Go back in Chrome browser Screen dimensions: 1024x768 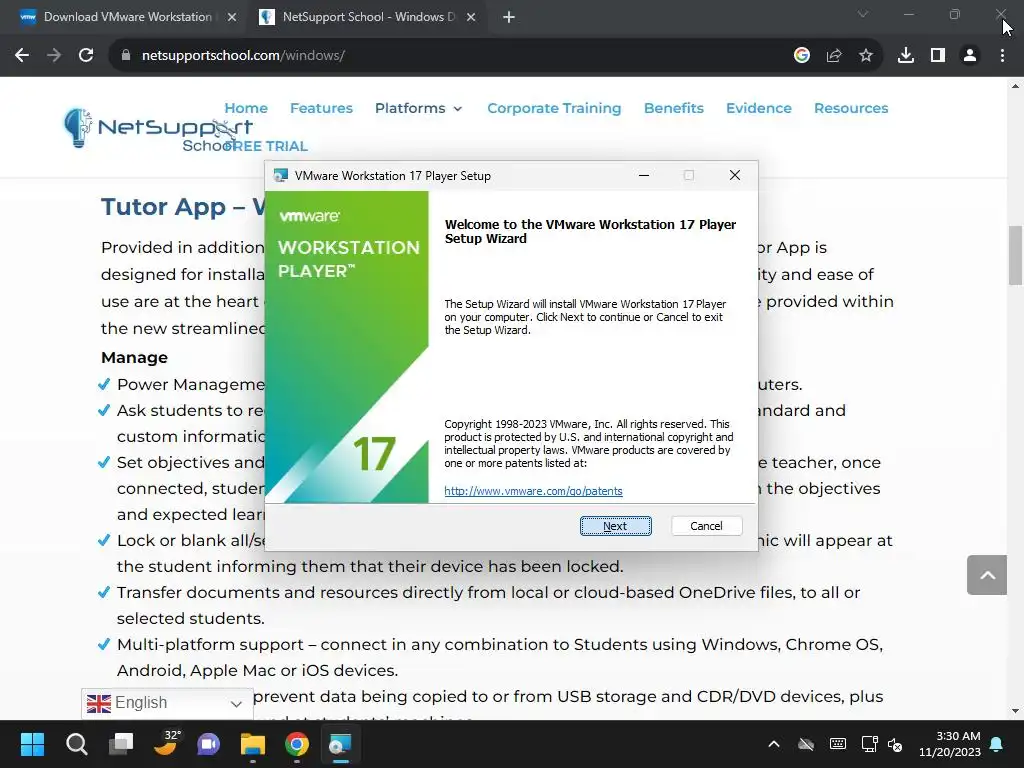pyautogui.click(x=22, y=56)
